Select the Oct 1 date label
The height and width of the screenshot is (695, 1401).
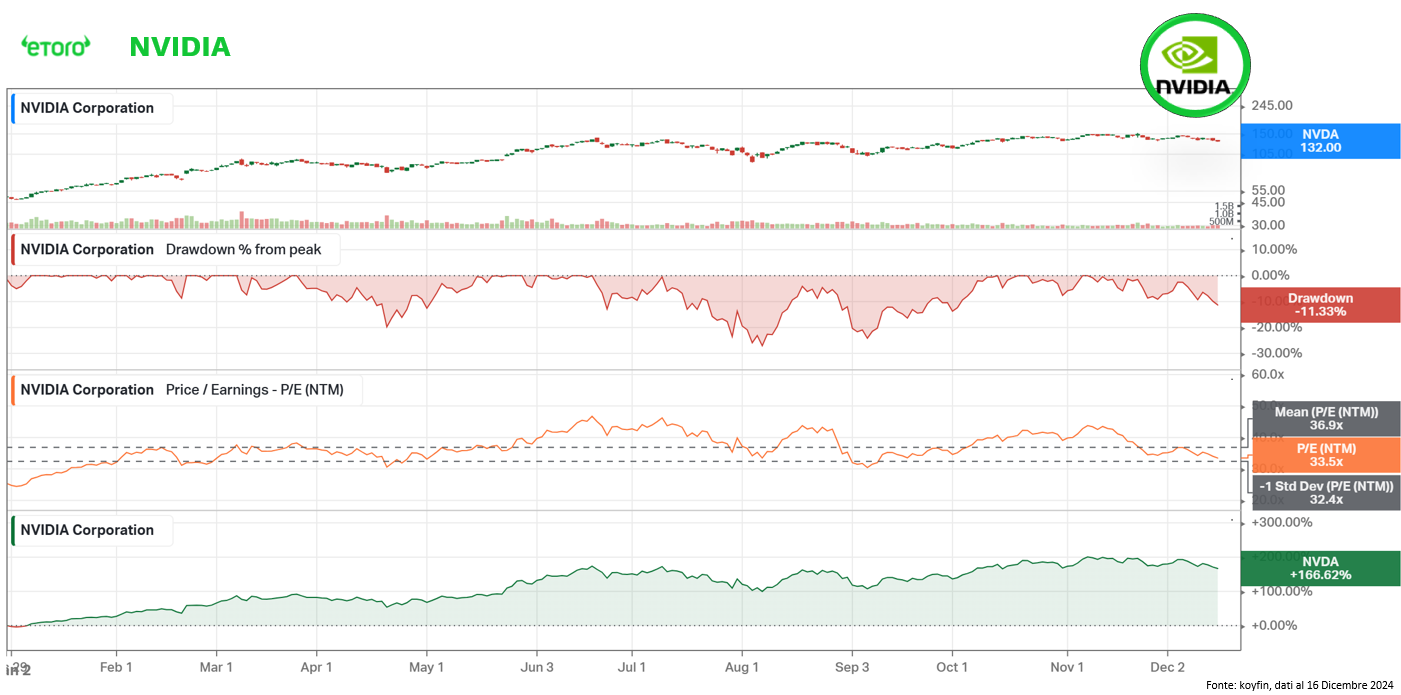coord(952,667)
